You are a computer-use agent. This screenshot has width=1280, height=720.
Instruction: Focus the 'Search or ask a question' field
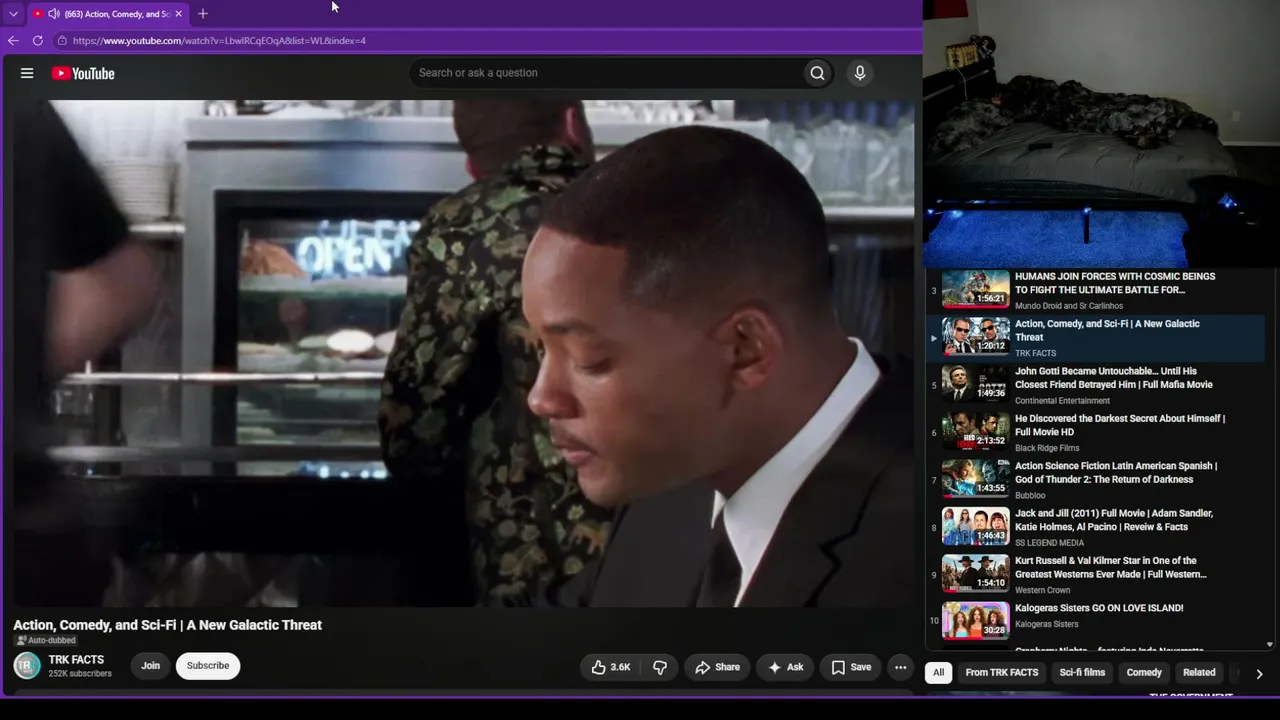[x=606, y=73]
